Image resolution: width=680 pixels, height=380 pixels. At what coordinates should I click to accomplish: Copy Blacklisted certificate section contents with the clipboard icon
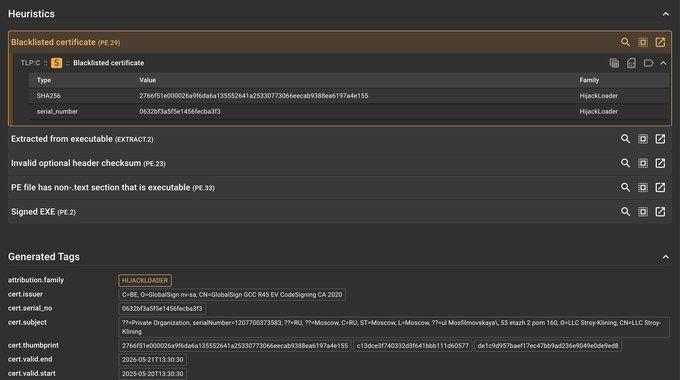click(614, 63)
